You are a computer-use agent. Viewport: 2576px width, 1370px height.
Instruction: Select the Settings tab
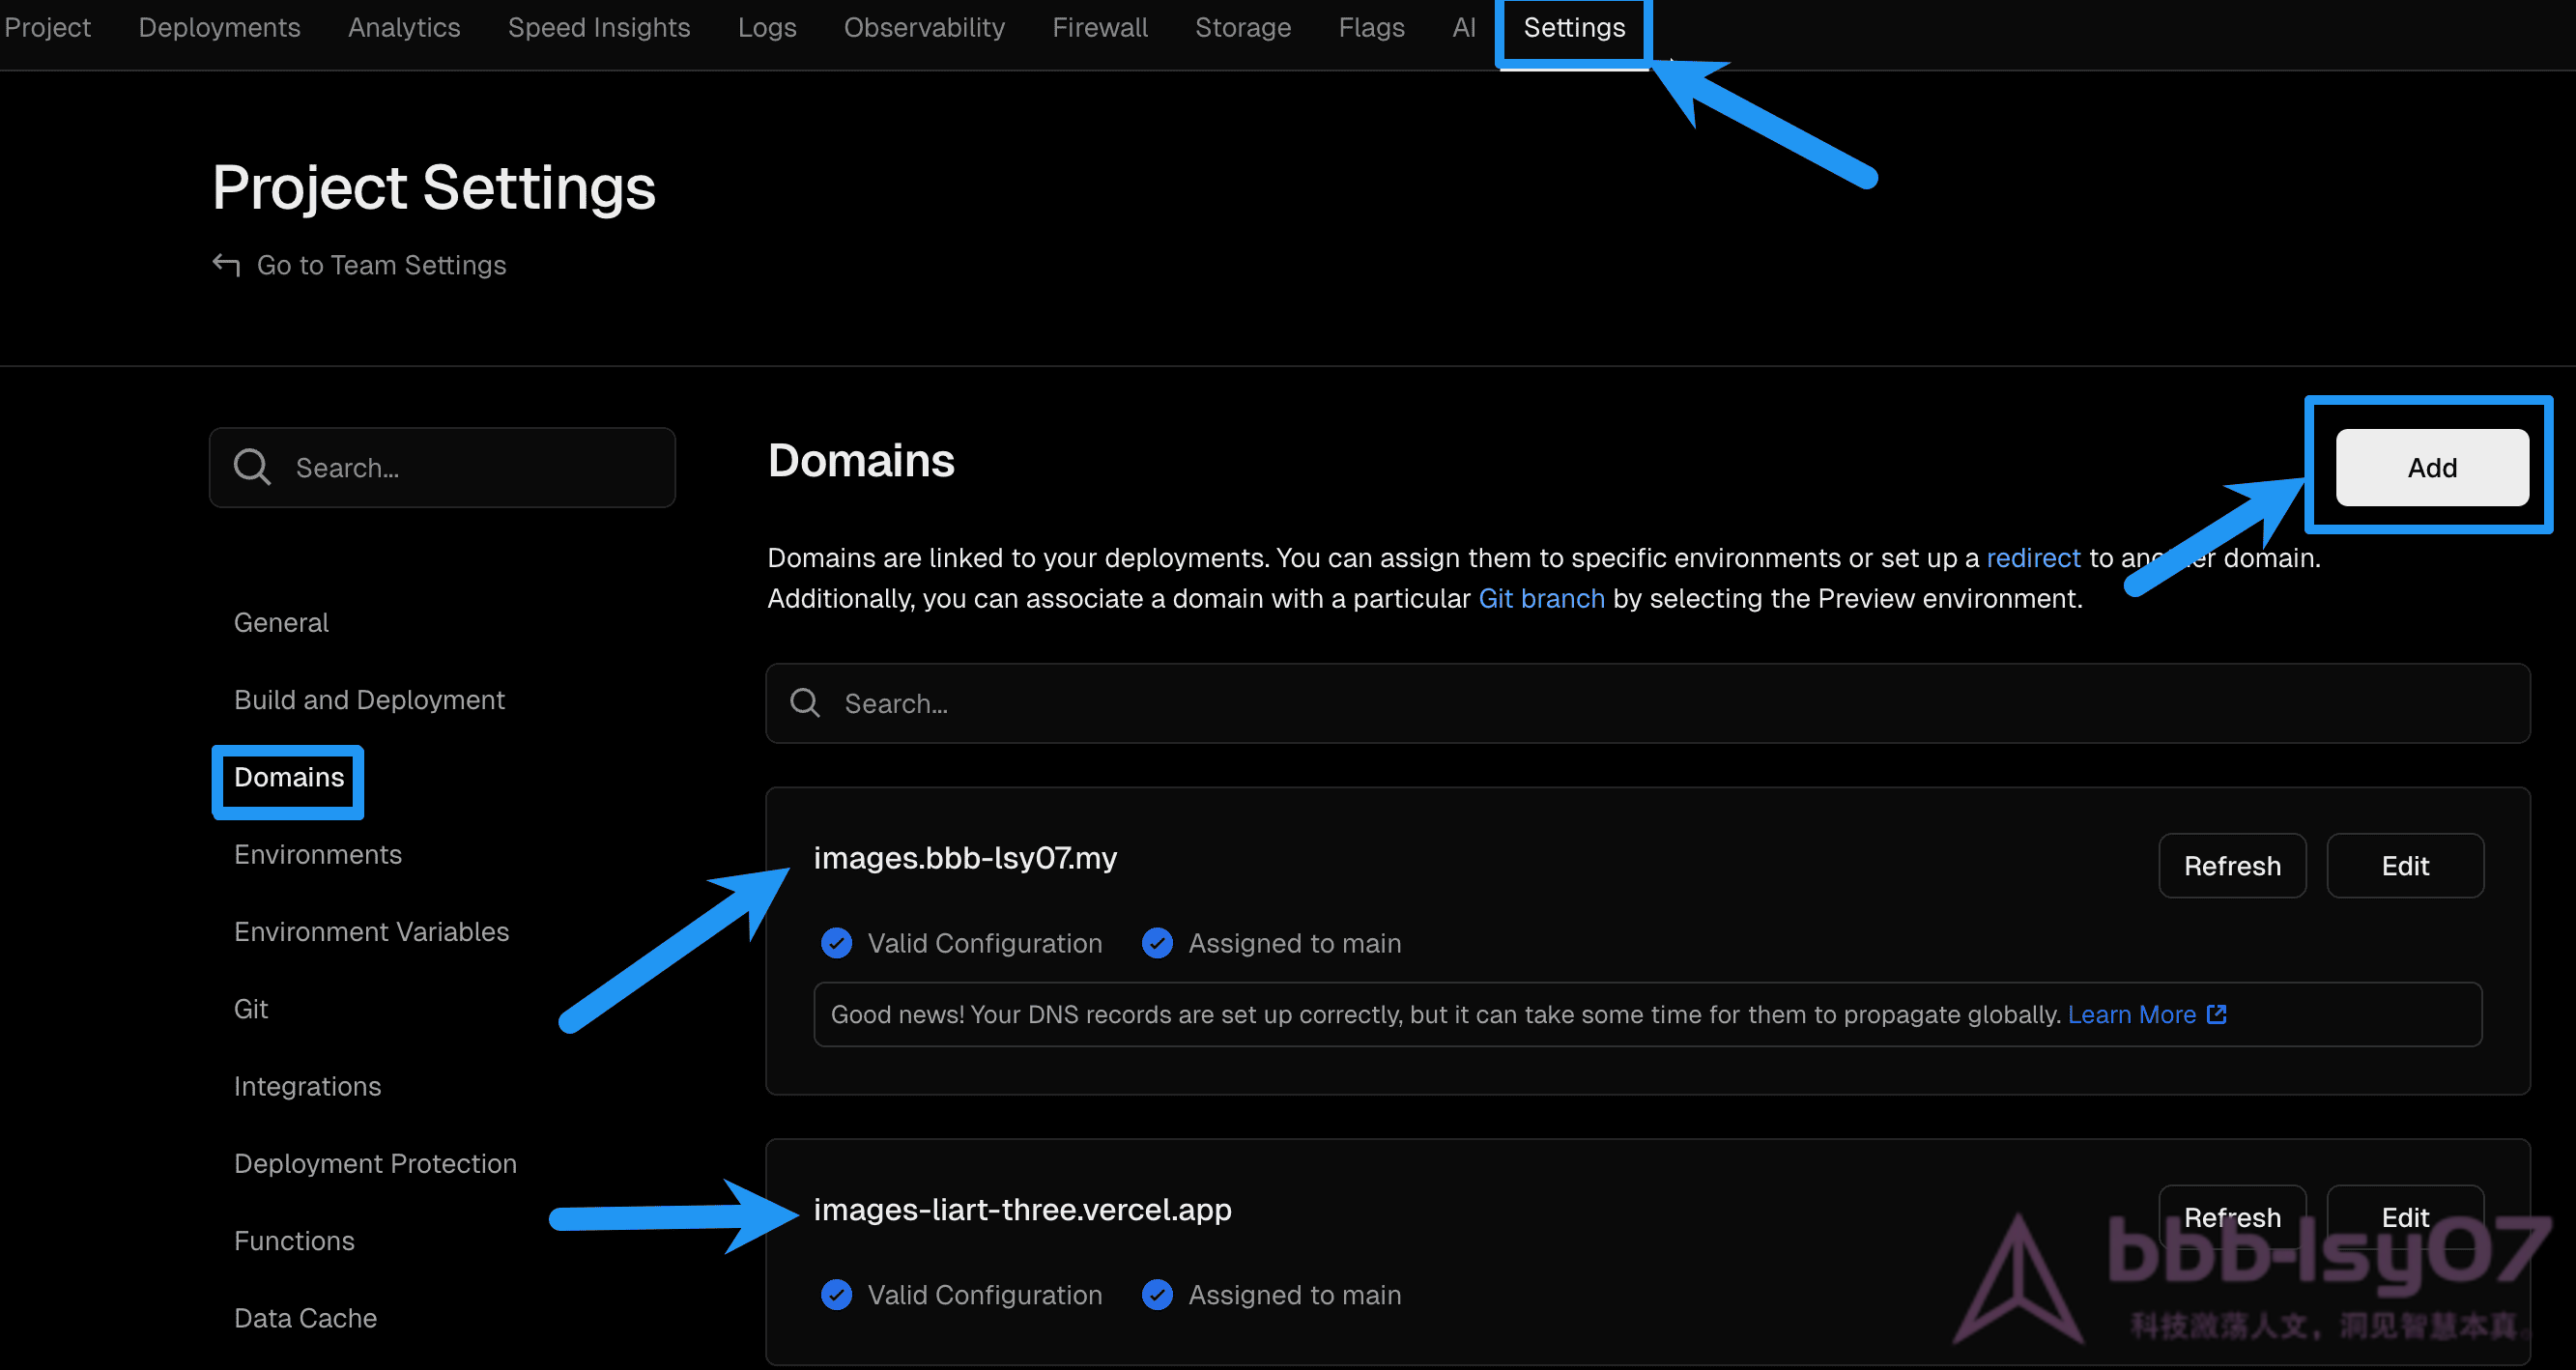coord(1574,27)
